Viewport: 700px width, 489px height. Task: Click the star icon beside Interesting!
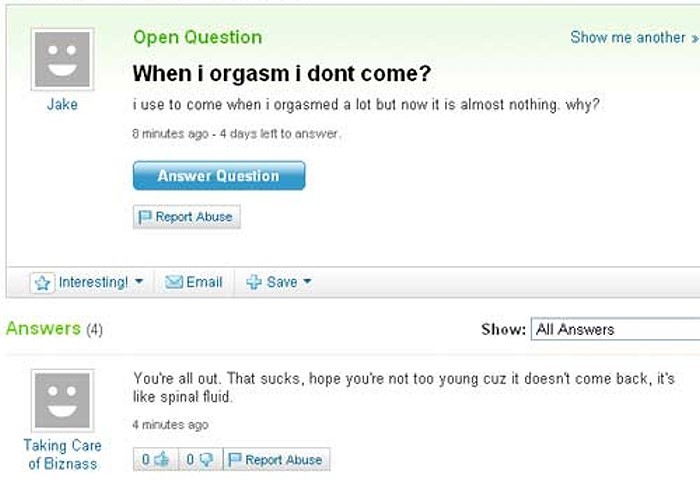click(42, 283)
